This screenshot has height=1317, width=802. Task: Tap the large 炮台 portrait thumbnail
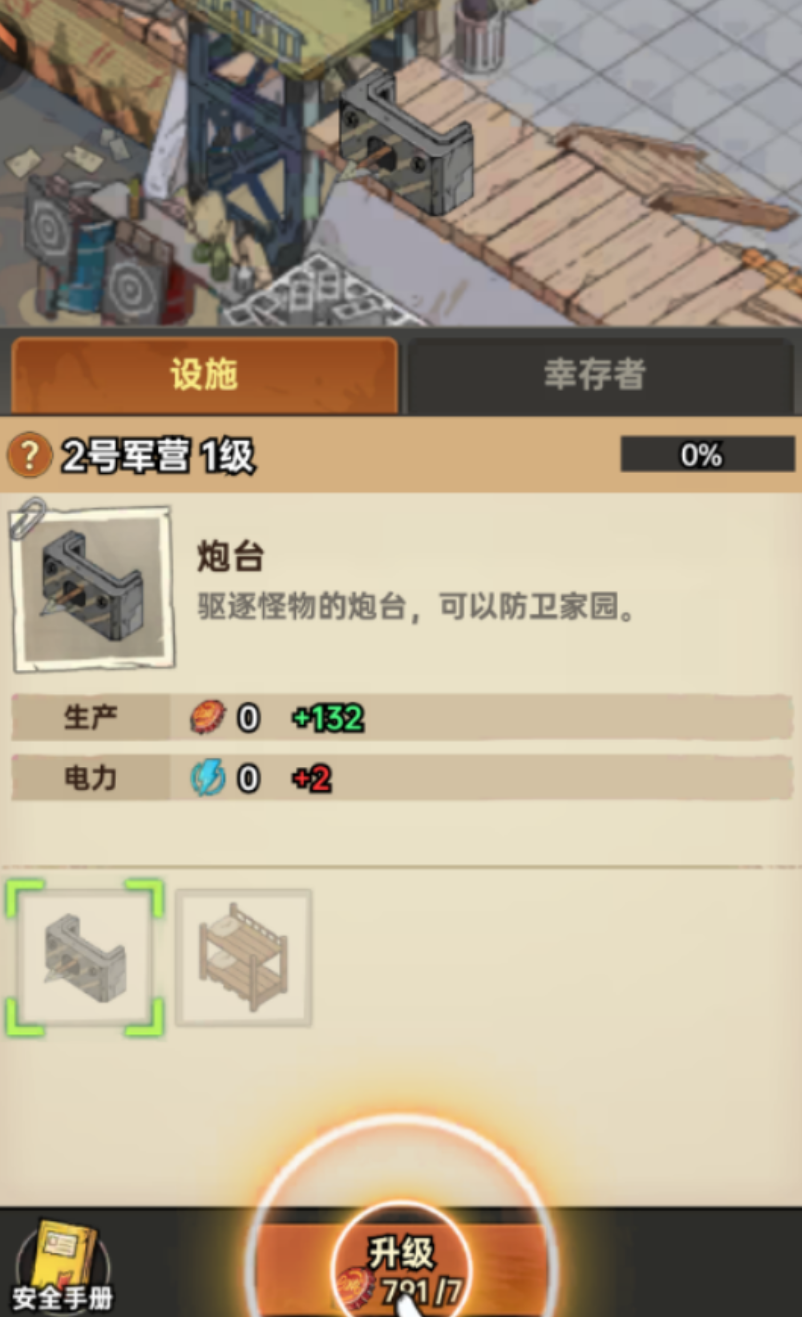[92, 591]
